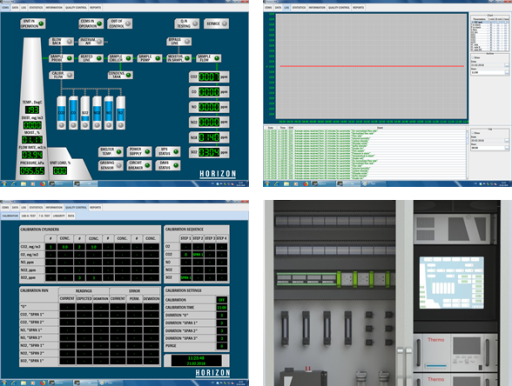
Task: Click the Sample Probe status block
Action: tap(61, 58)
